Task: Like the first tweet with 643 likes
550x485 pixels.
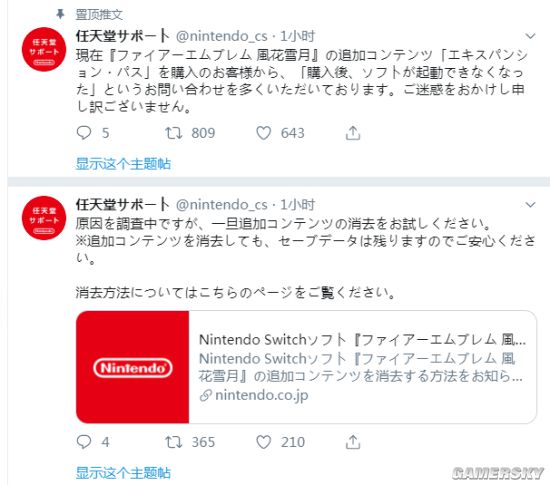Action: 263,133
